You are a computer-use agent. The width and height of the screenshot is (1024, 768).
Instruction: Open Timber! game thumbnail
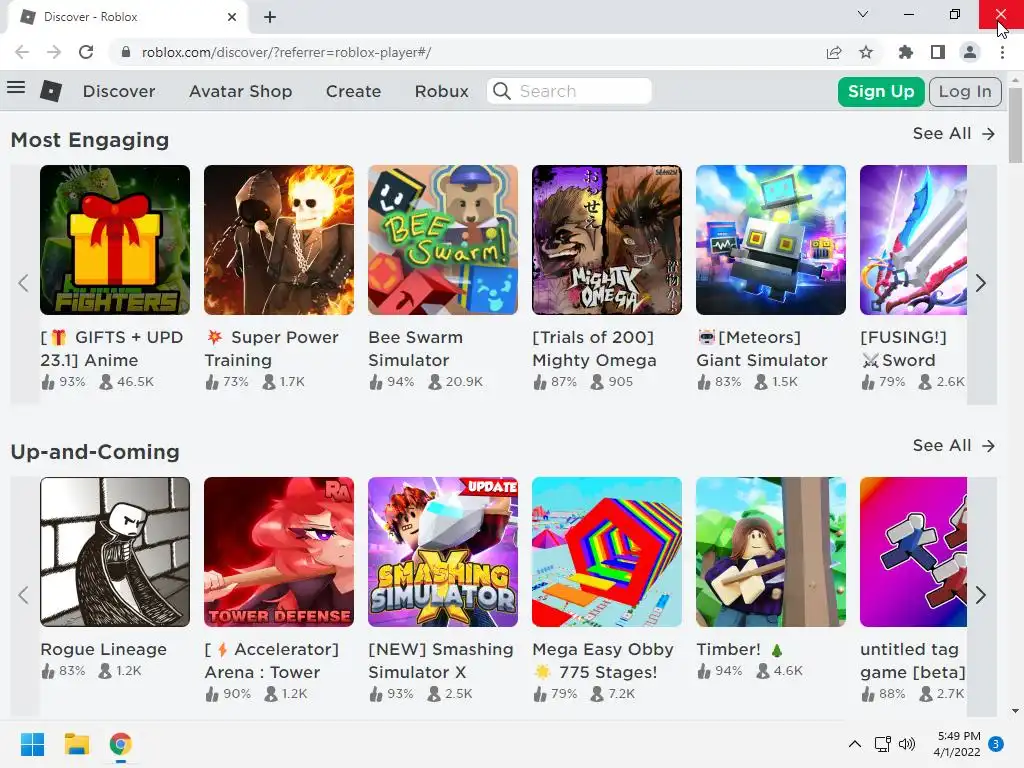coord(771,552)
